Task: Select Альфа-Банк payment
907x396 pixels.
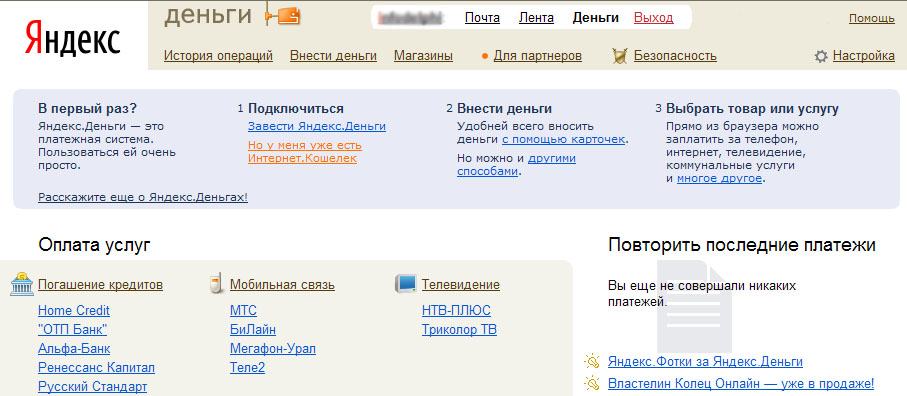Action: (x=74, y=349)
